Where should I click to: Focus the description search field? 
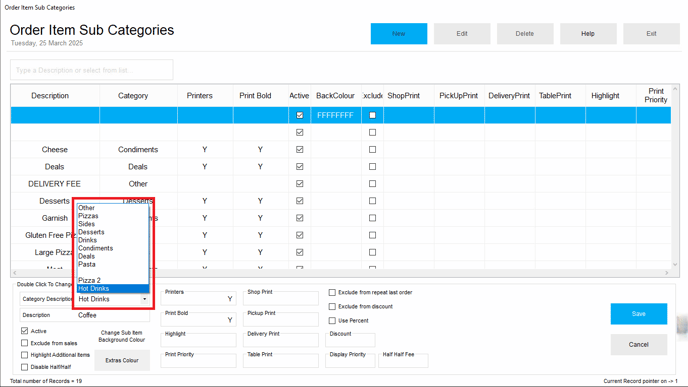(92, 70)
